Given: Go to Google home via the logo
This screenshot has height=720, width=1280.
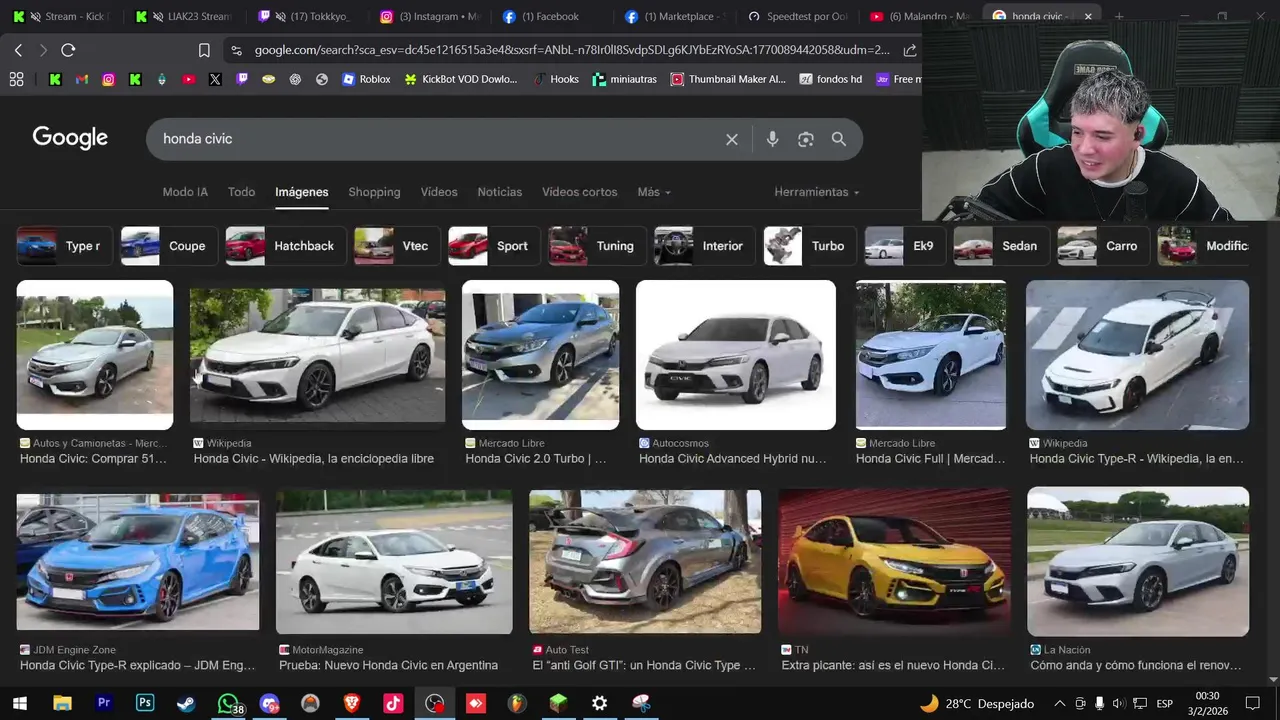Looking at the screenshot, I should coord(70,138).
